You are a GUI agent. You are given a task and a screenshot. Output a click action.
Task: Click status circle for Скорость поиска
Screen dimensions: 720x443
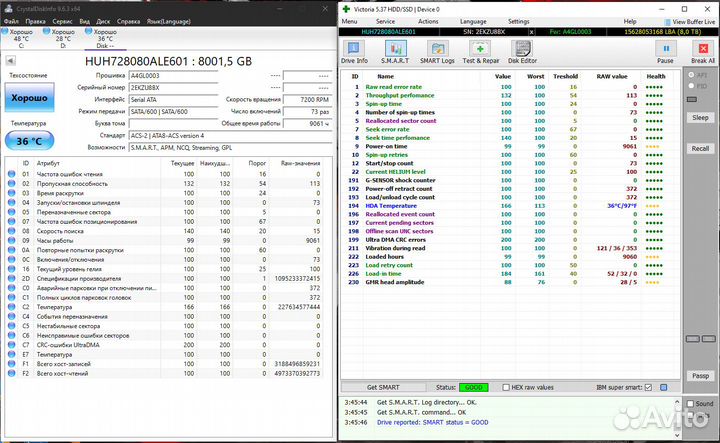(x=11, y=231)
